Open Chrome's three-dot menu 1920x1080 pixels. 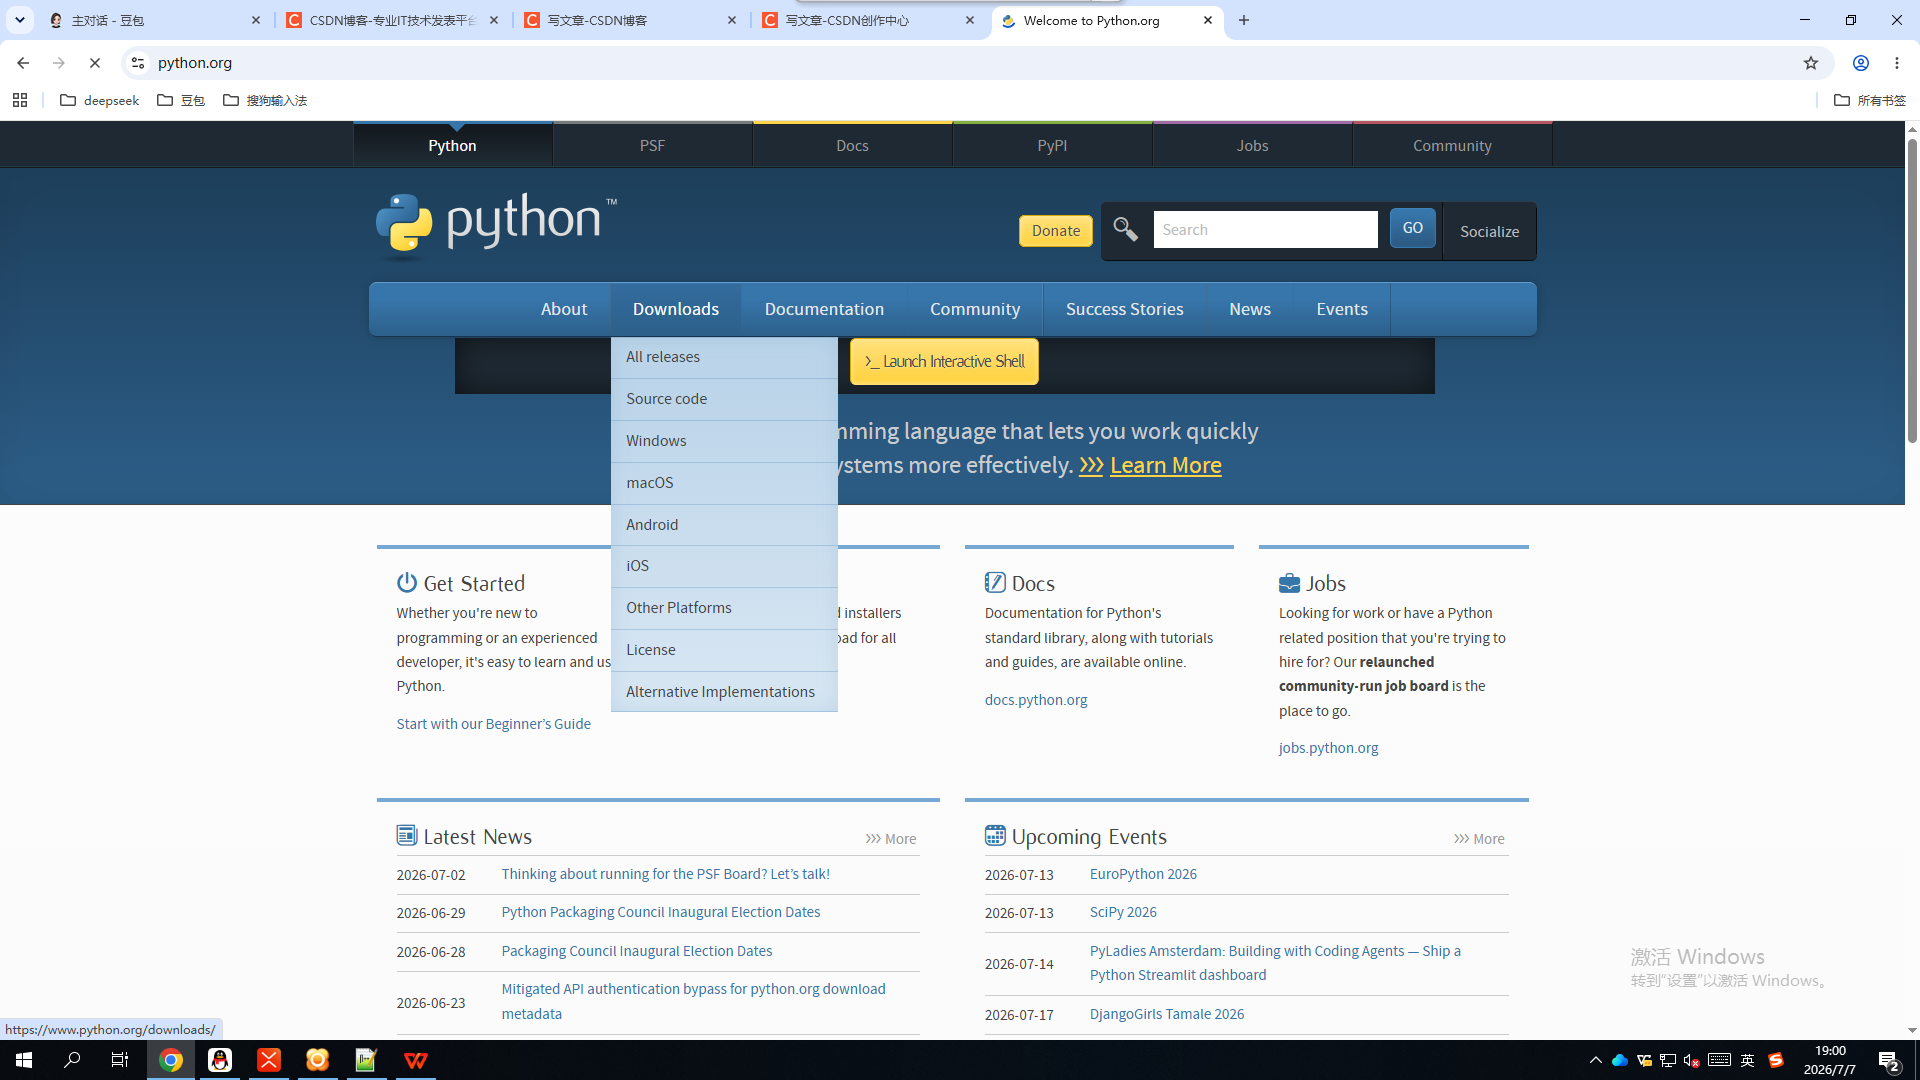click(x=1897, y=63)
